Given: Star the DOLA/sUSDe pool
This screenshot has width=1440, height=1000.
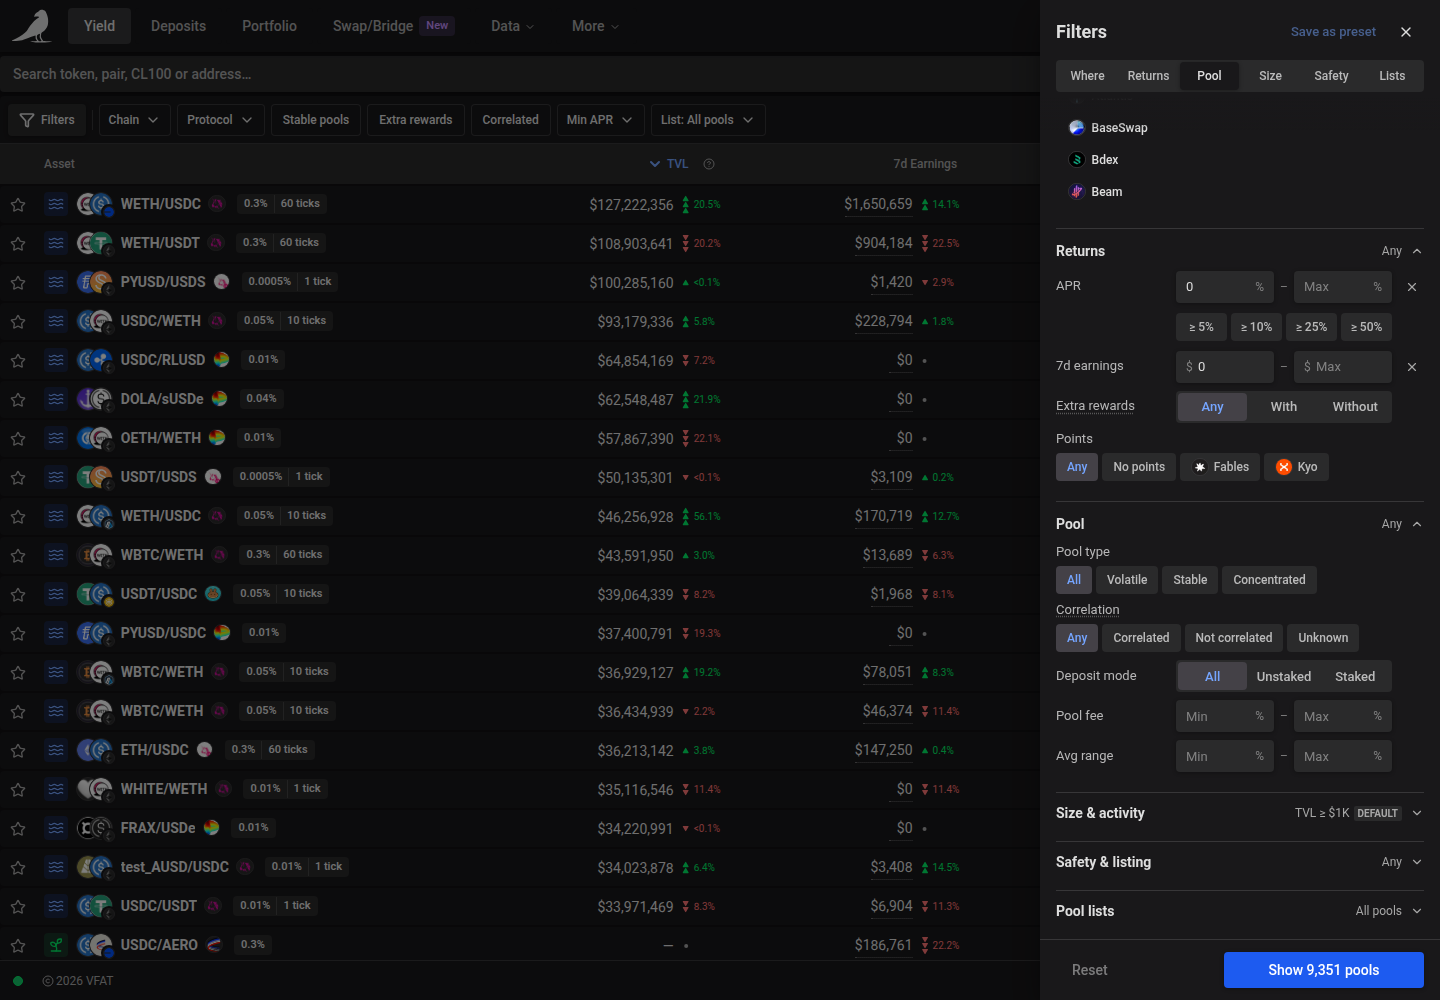Looking at the screenshot, I should (18, 399).
